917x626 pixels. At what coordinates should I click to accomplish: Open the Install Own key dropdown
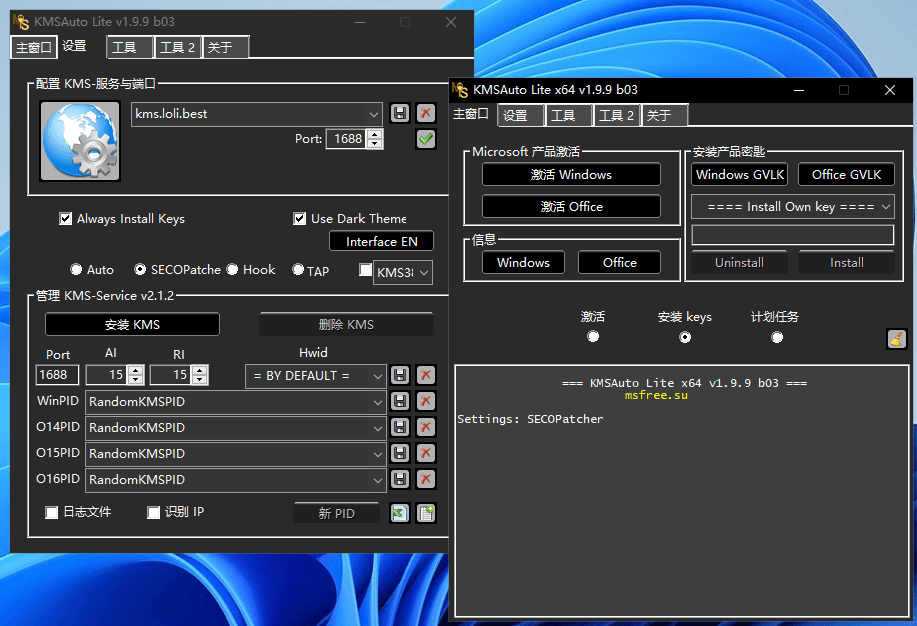pyautogui.click(x=886, y=207)
